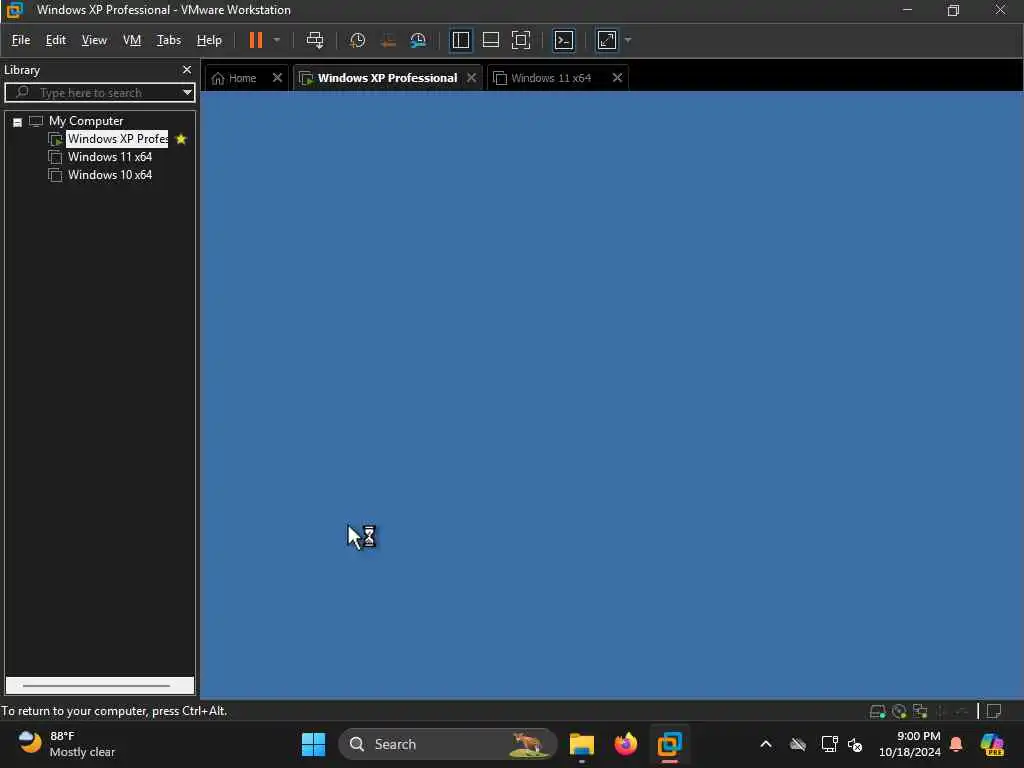Select the Windows XP Professional tab
Image resolution: width=1024 pixels, height=768 pixels.
click(387, 78)
